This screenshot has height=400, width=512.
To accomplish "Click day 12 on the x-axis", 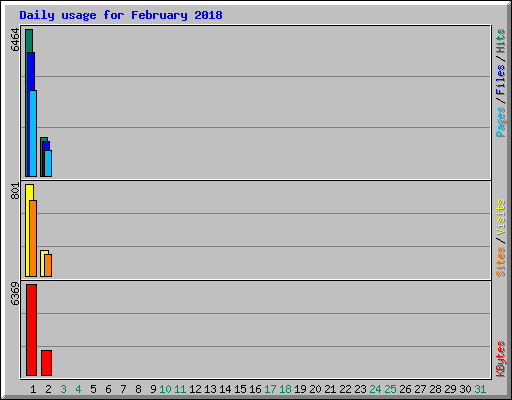I will point(195,389).
